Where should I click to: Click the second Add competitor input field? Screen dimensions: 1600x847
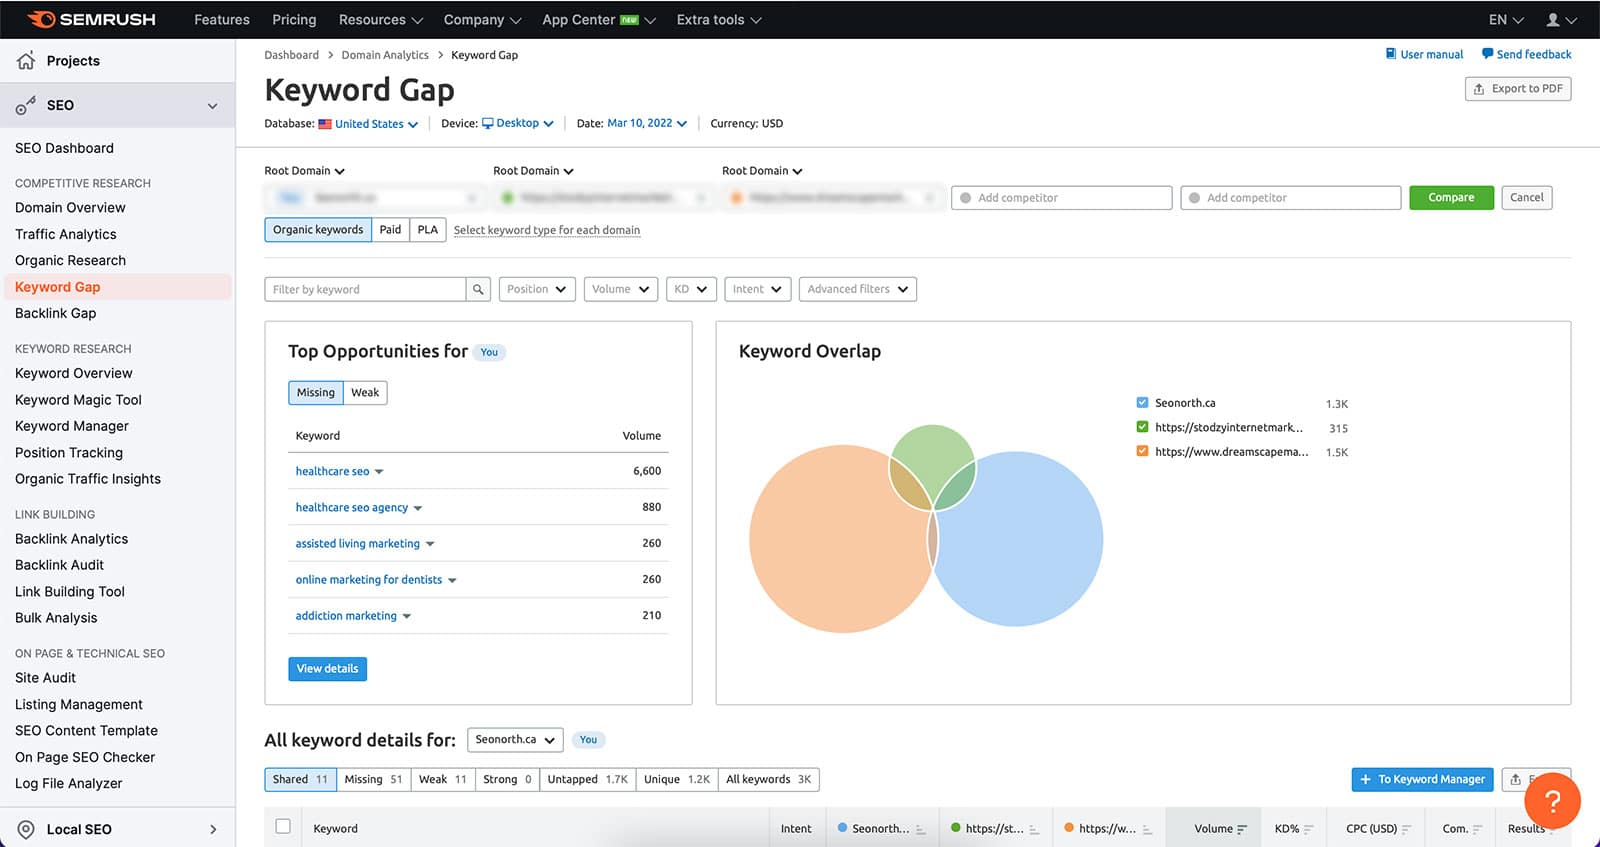[1291, 198]
